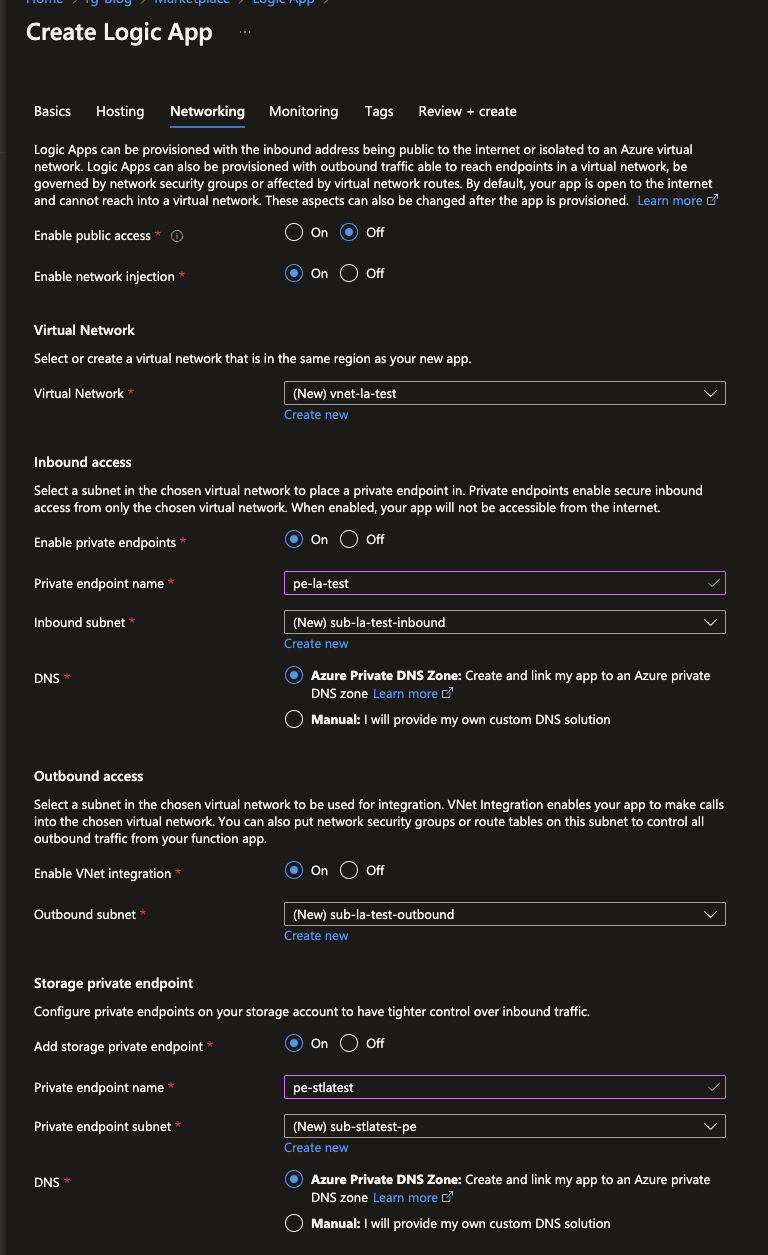This screenshot has width=768, height=1255.
Task: Set Add storage private endpoint to Off
Action: [349, 1043]
